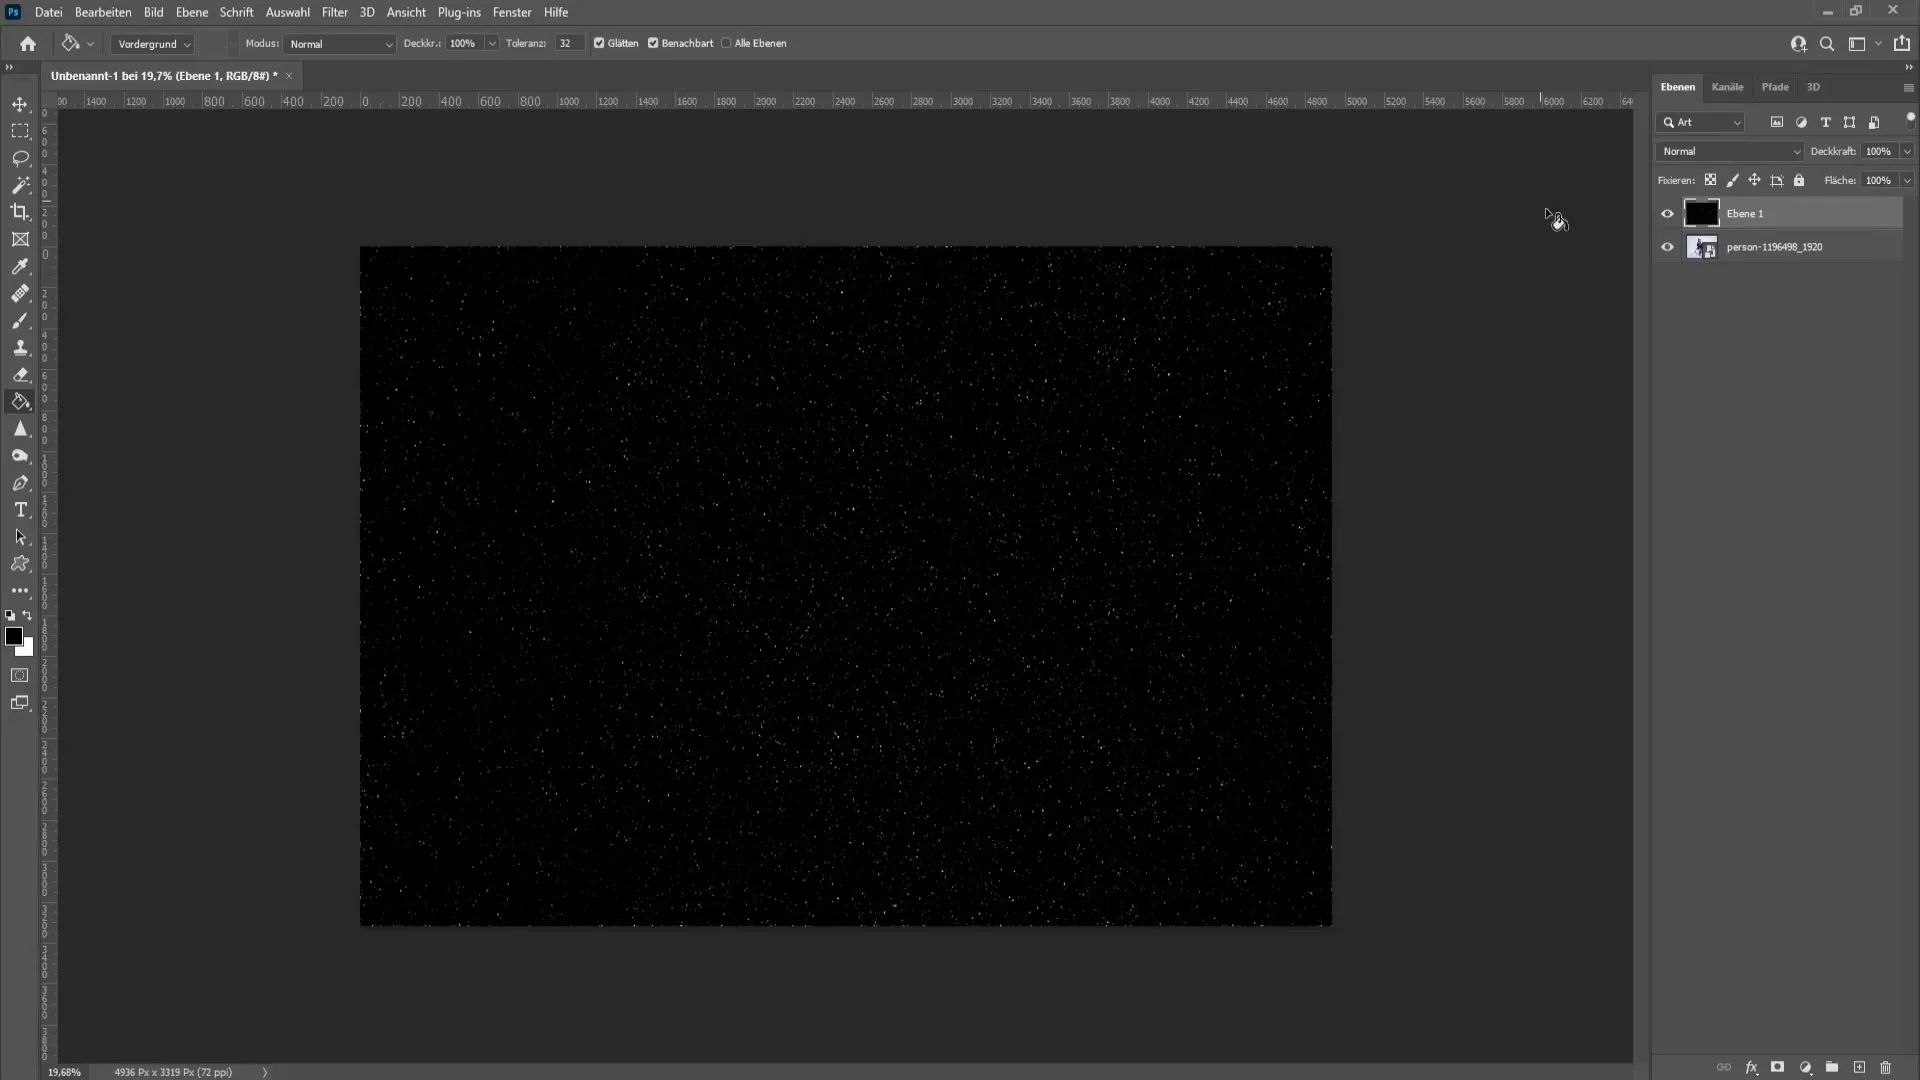Toggle visibility of person-1196498_1920 layer
Viewport: 1920px width, 1080px height.
coord(1667,247)
